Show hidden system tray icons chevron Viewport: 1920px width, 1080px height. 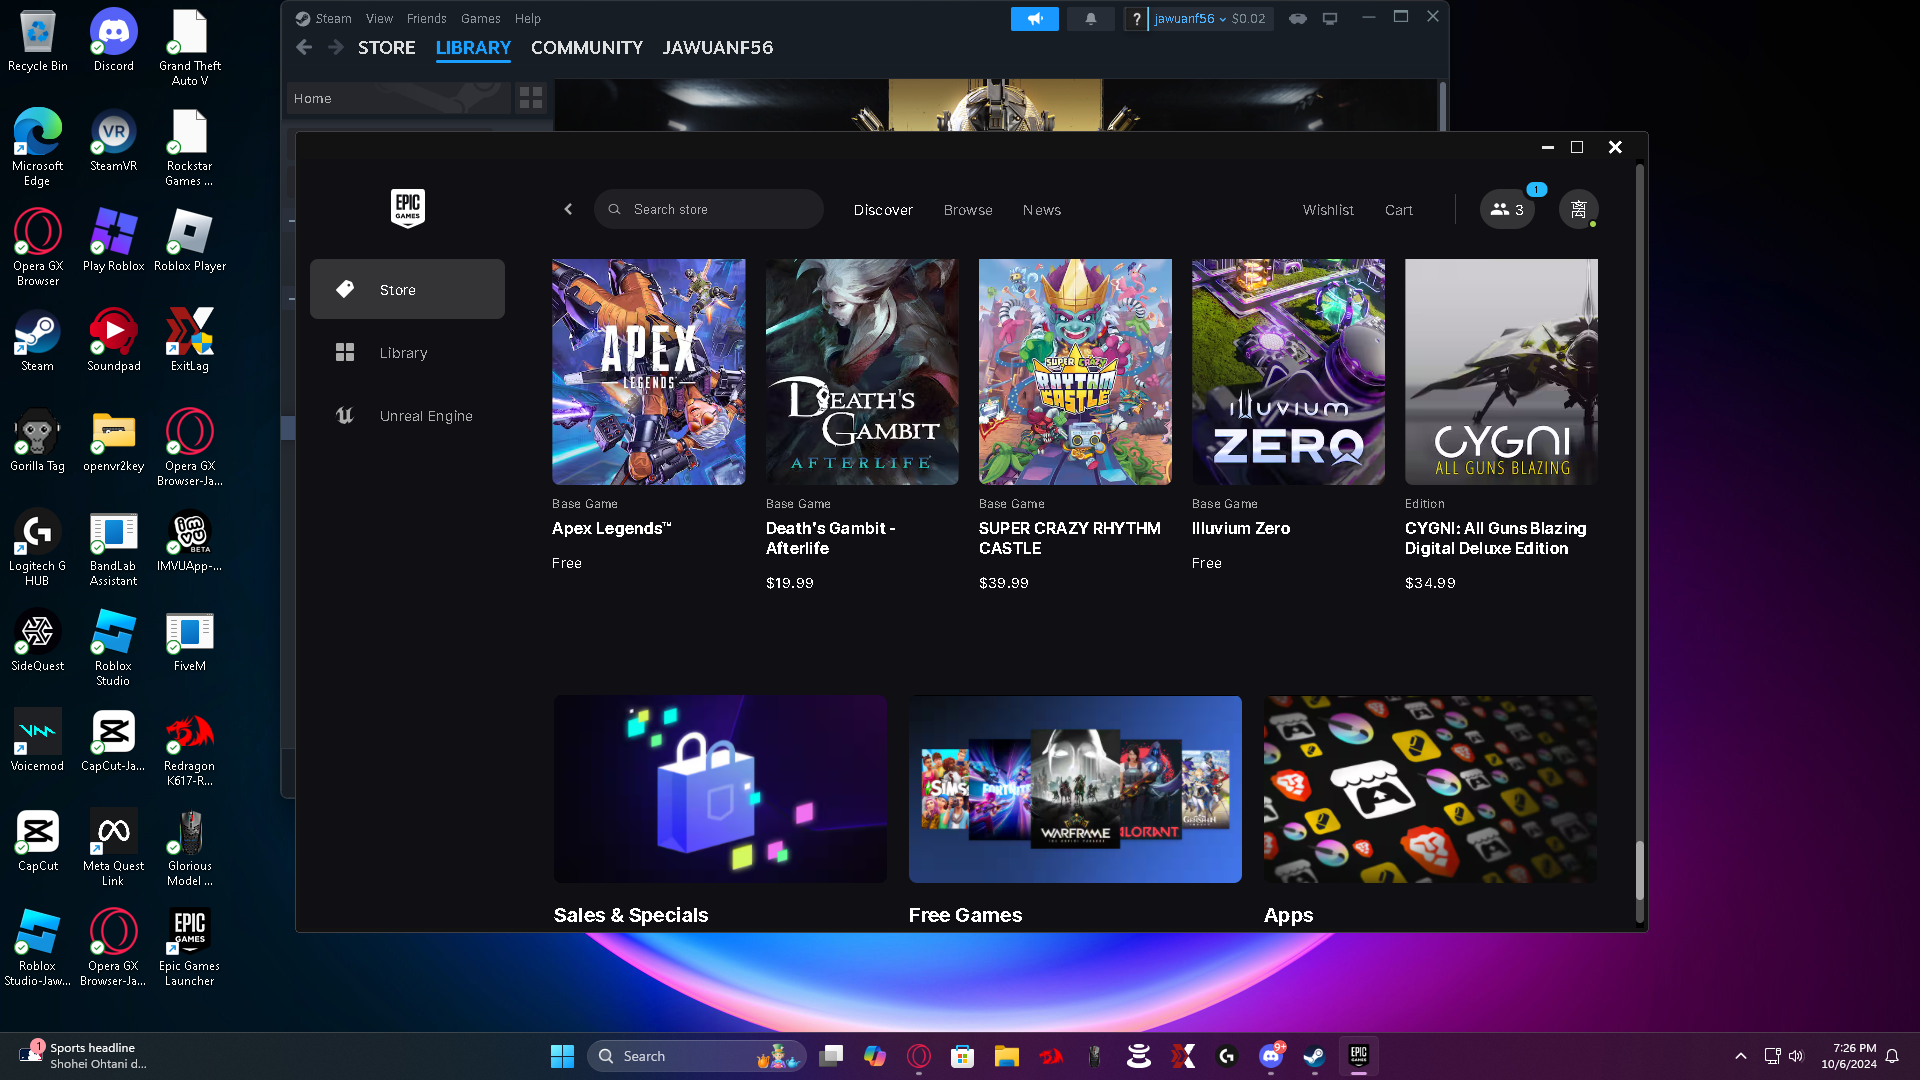1740,1056
